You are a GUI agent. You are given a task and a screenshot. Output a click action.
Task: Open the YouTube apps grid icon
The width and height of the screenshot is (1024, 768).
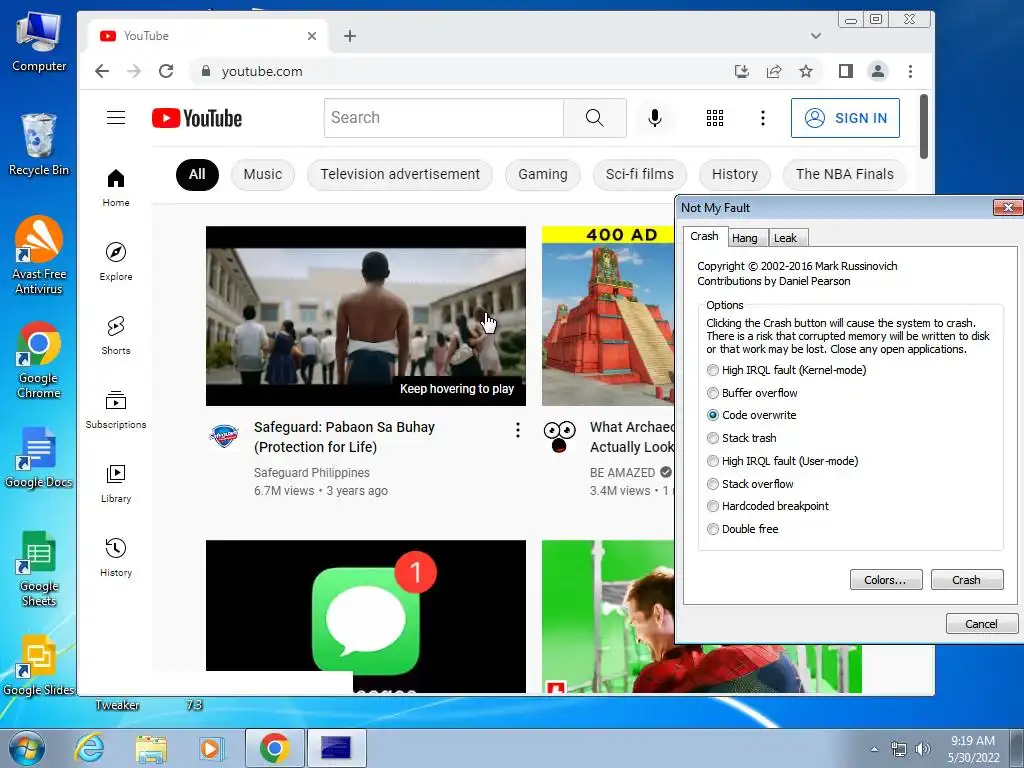(x=714, y=118)
